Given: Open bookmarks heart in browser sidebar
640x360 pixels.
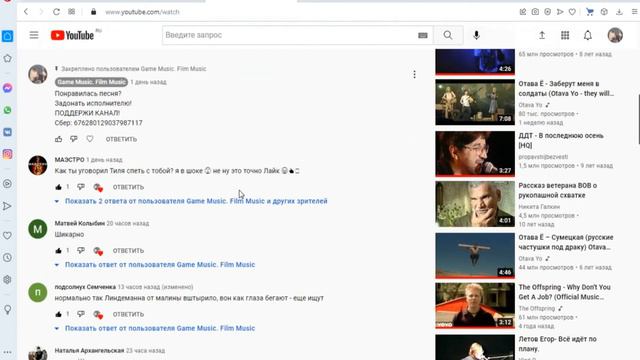Looking at the screenshot, I should pos(7,236).
